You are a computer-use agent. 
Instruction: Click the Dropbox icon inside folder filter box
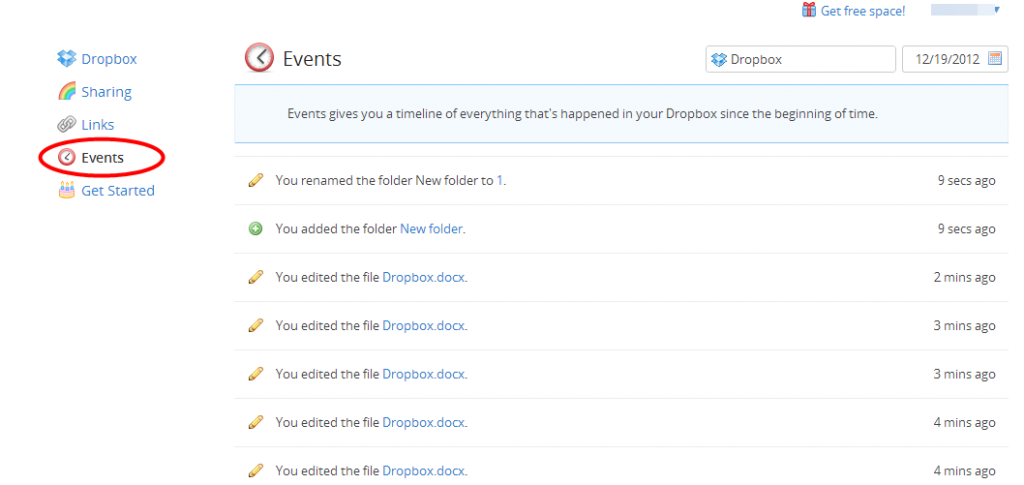[x=719, y=59]
